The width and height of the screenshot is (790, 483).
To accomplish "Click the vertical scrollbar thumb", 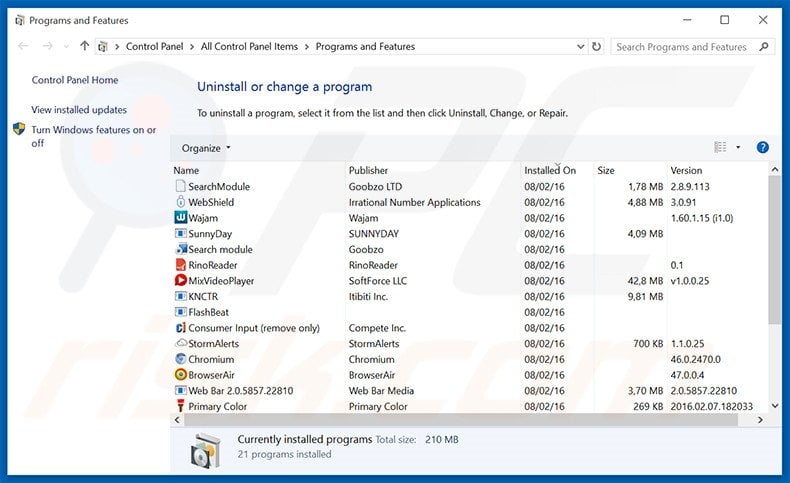I will (774, 250).
